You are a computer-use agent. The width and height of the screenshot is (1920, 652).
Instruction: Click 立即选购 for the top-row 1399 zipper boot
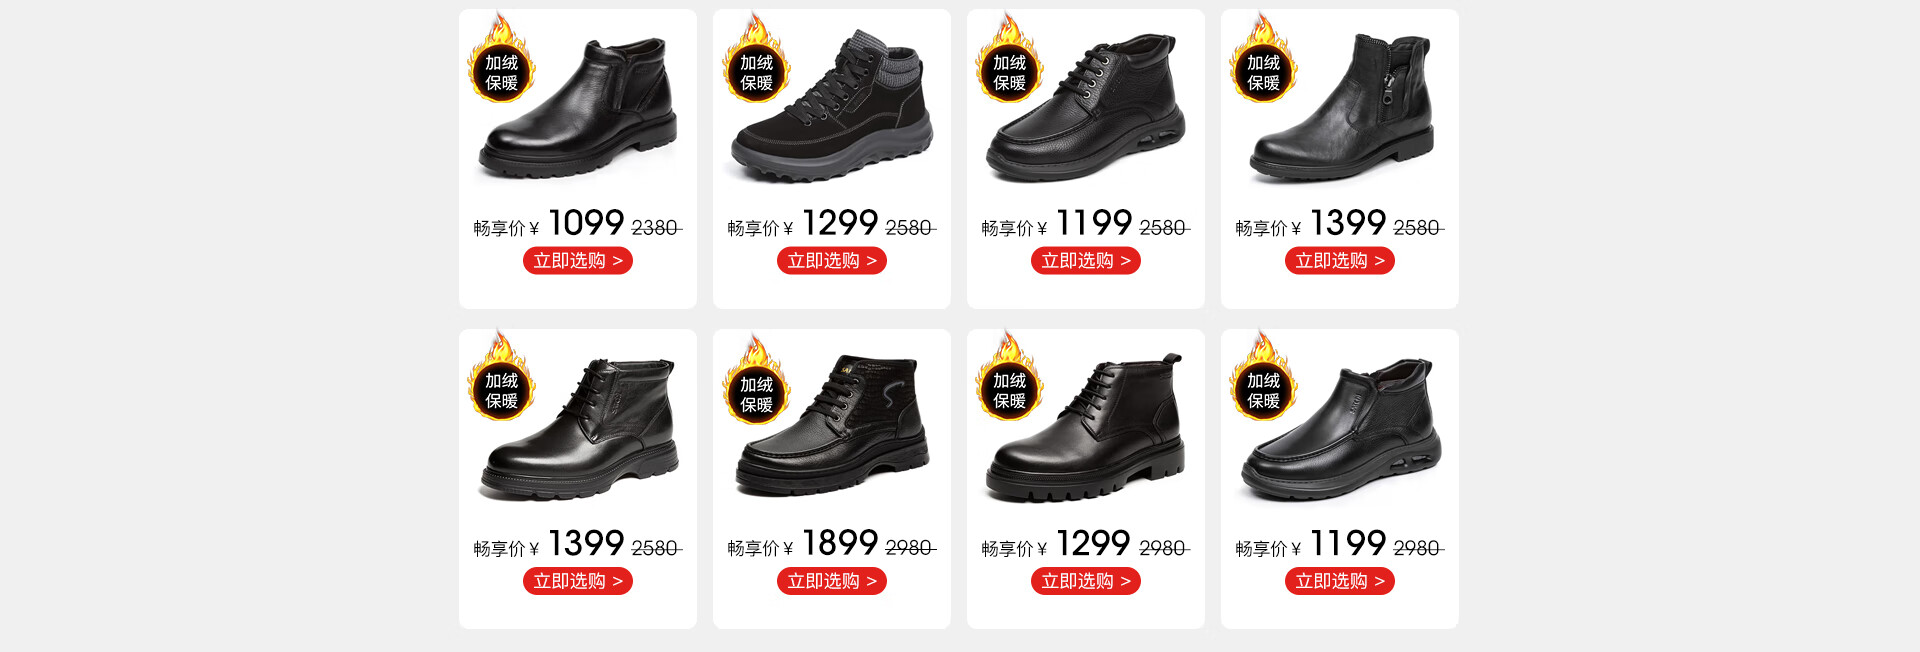click(x=1340, y=261)
